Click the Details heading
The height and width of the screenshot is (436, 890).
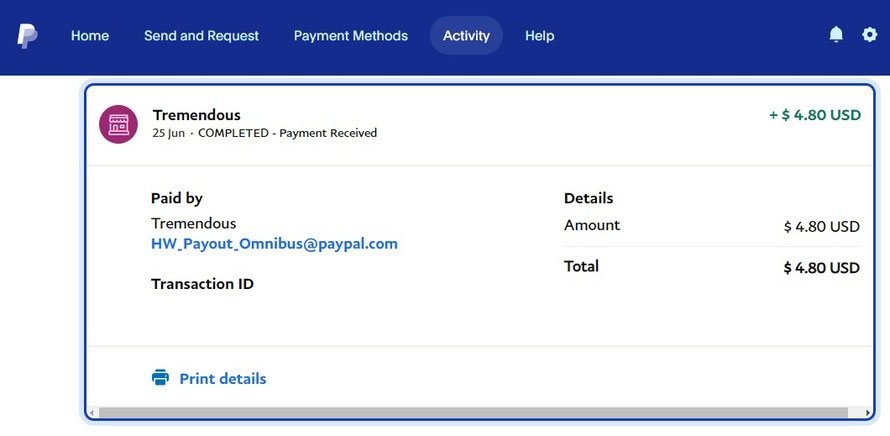point(589,198)
